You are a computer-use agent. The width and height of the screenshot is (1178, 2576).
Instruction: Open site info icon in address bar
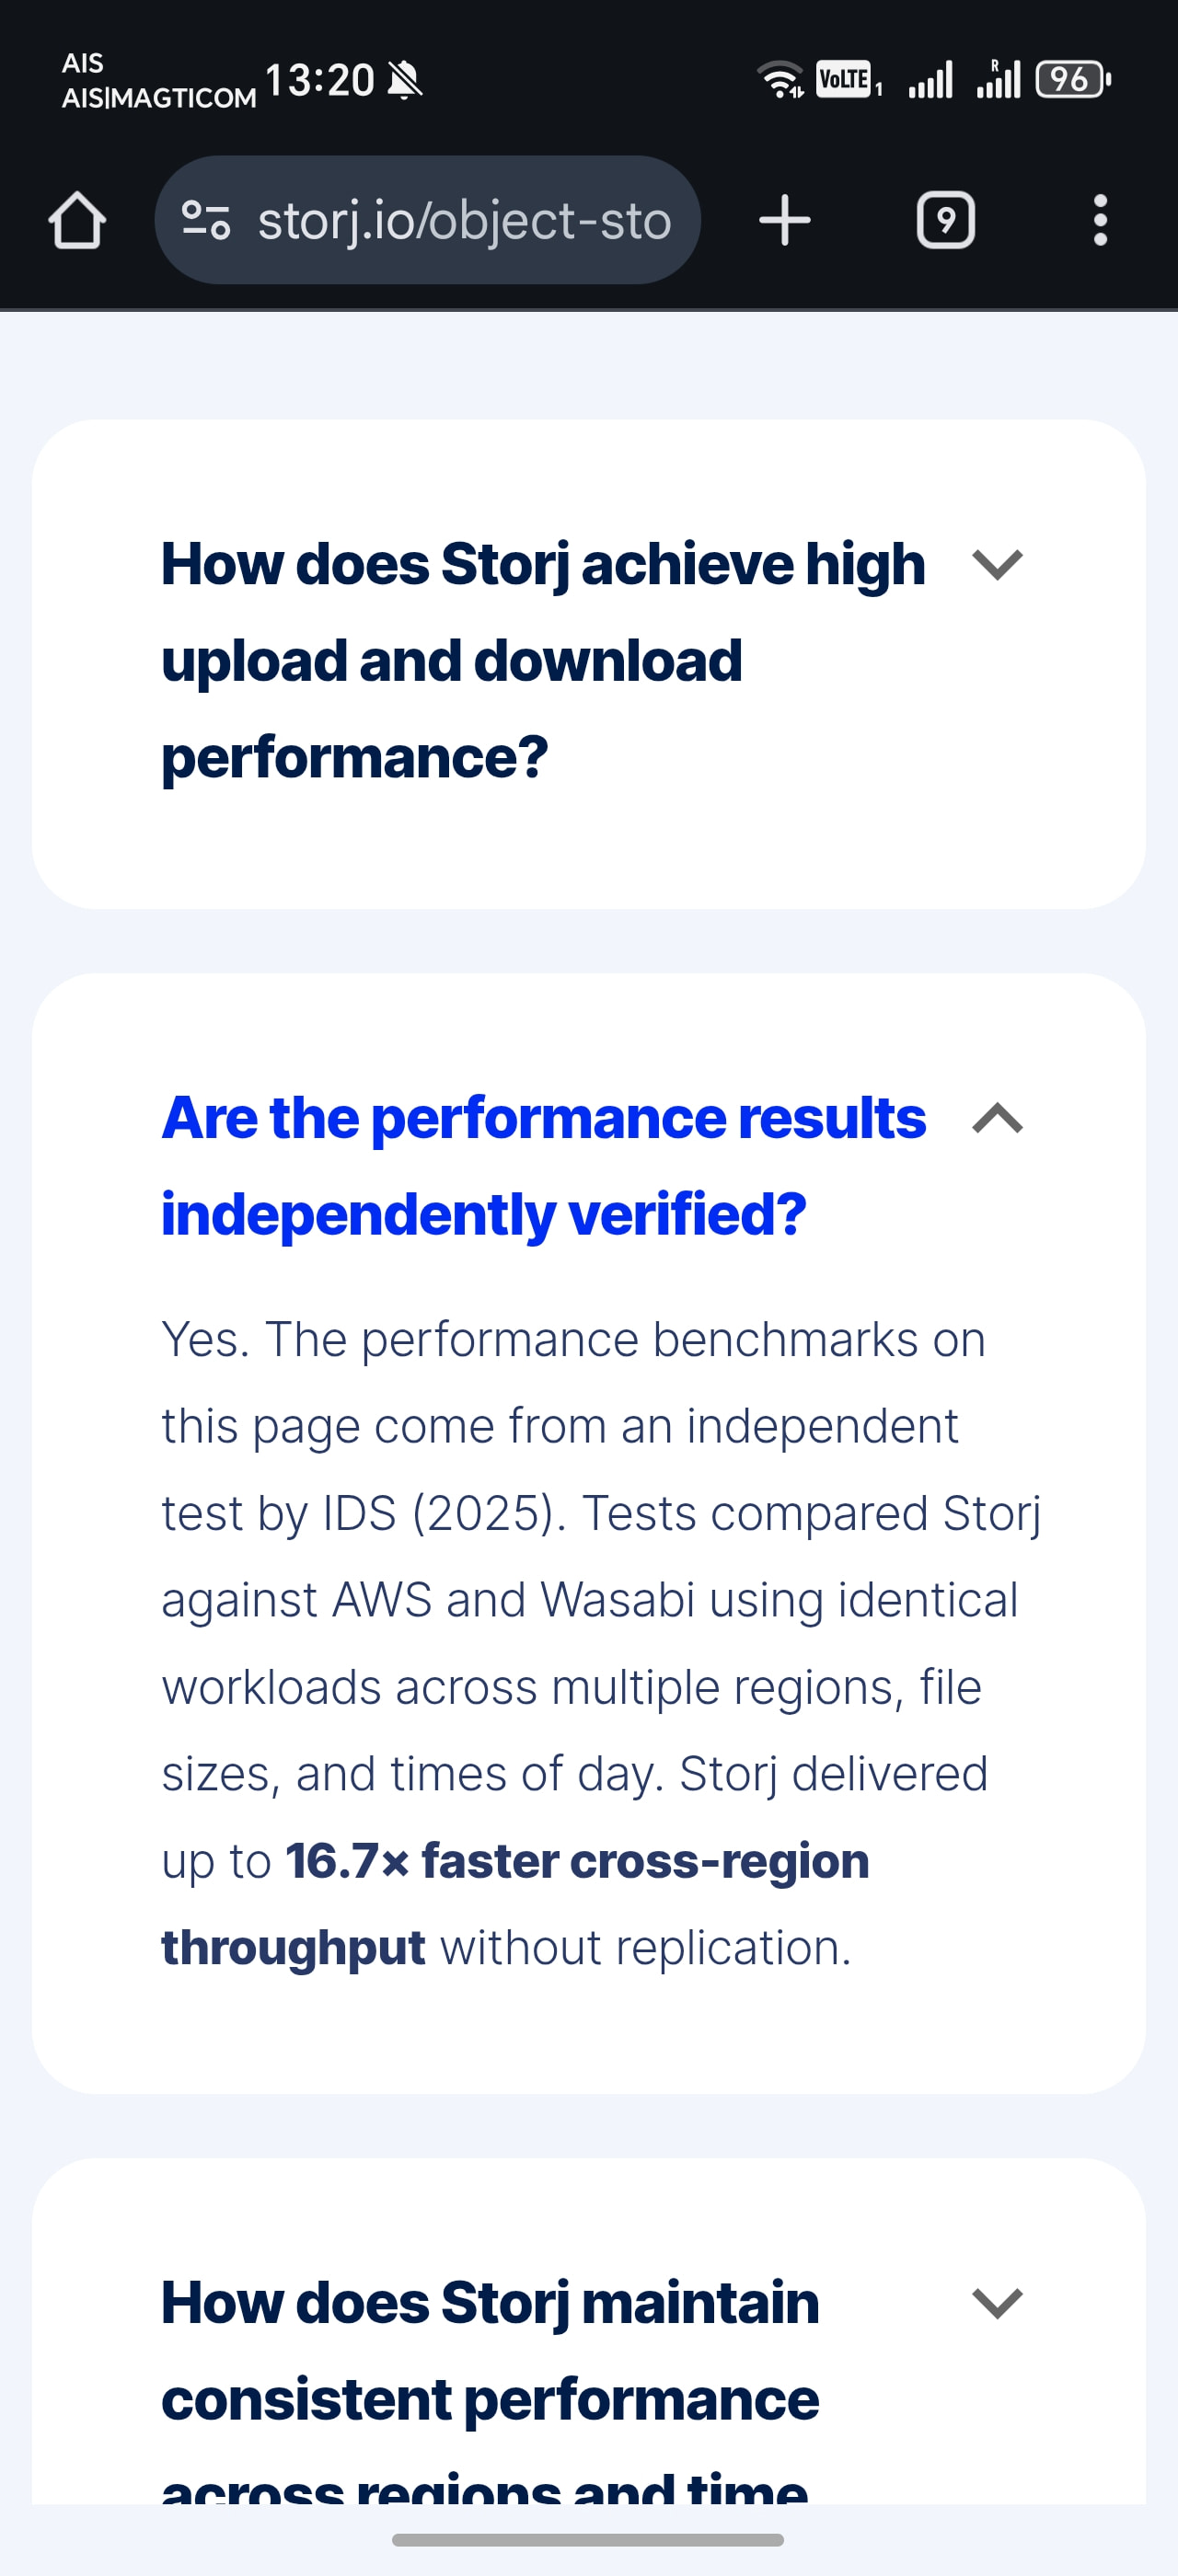coord(206,220)
